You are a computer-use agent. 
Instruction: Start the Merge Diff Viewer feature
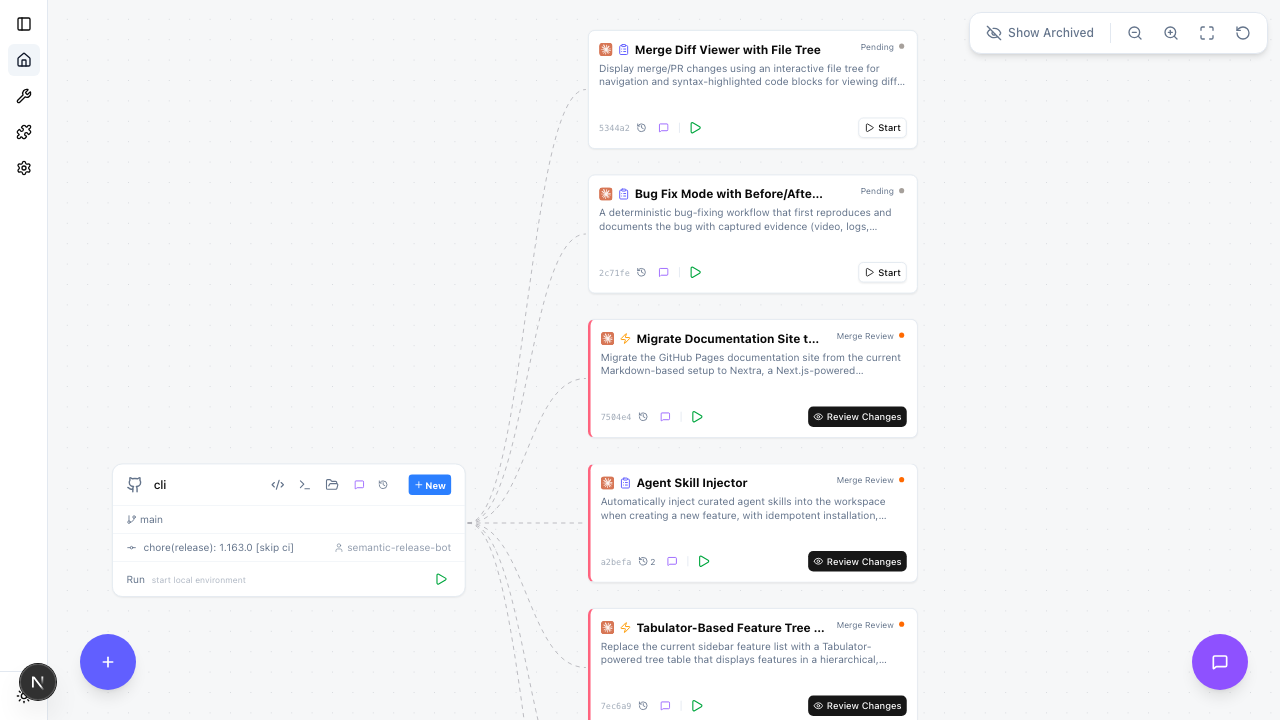pyautogui.click(x=882, y=128)
